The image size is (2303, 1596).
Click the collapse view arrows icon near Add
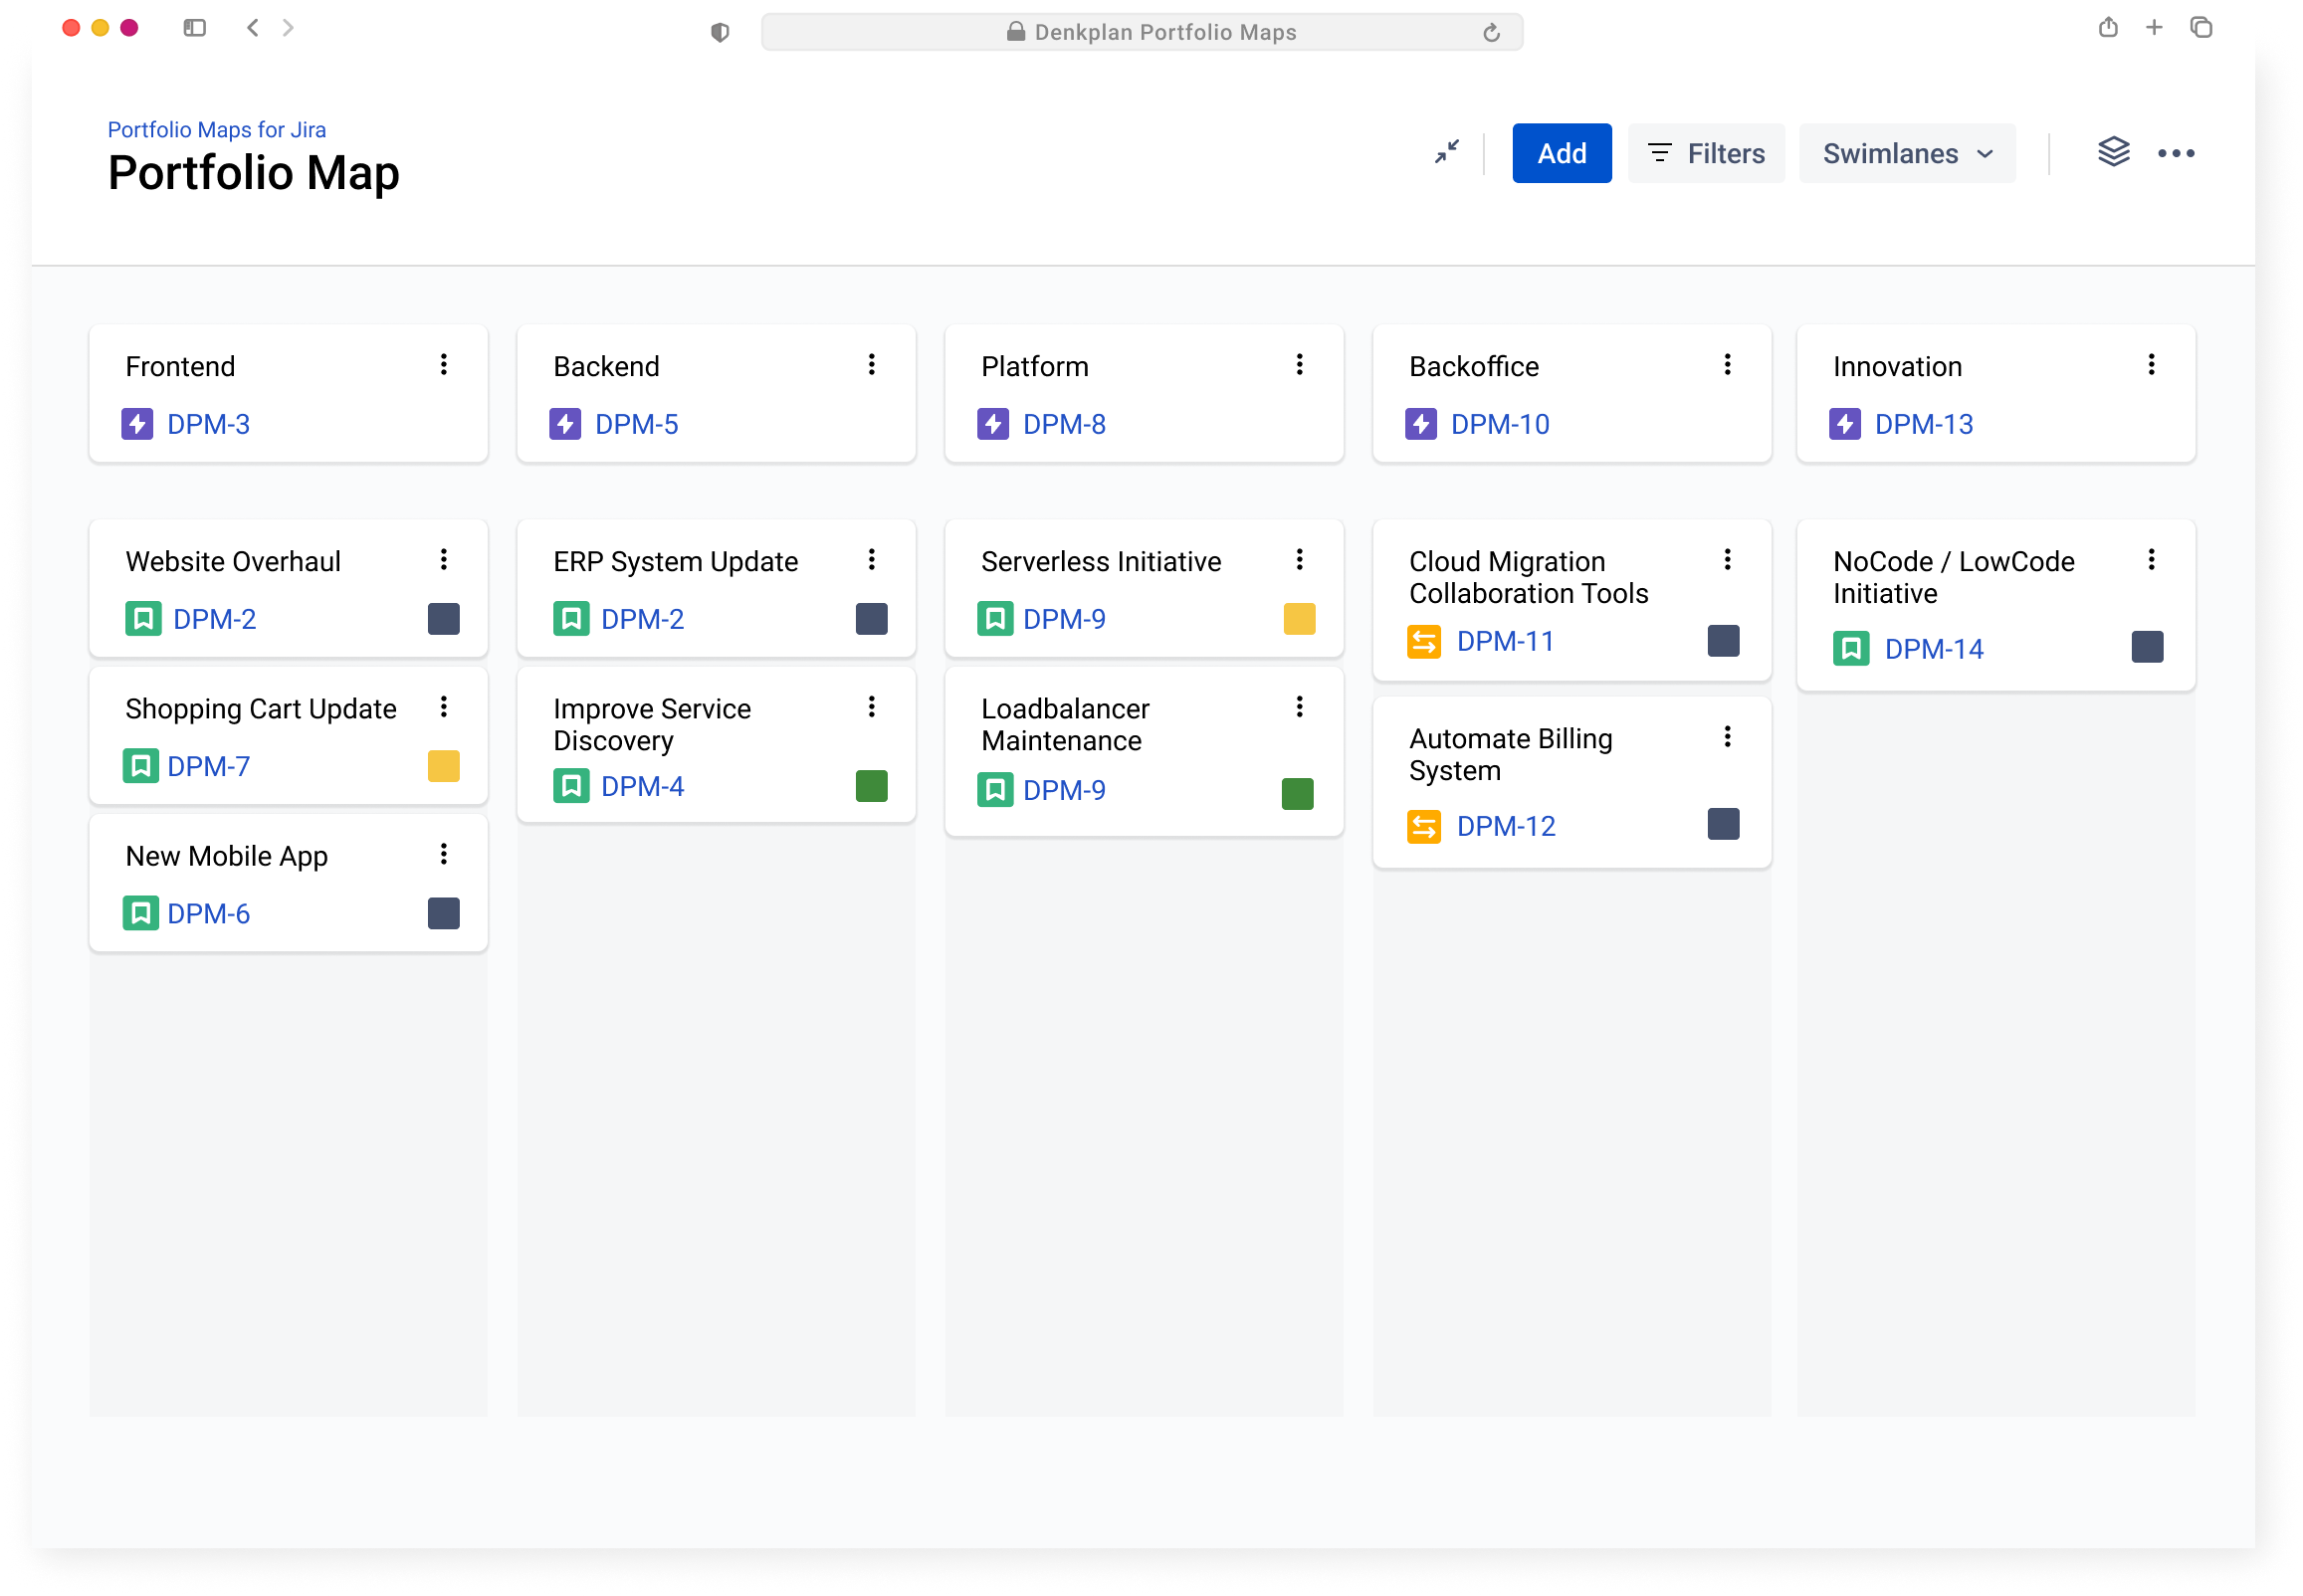tap(1446, 152)
